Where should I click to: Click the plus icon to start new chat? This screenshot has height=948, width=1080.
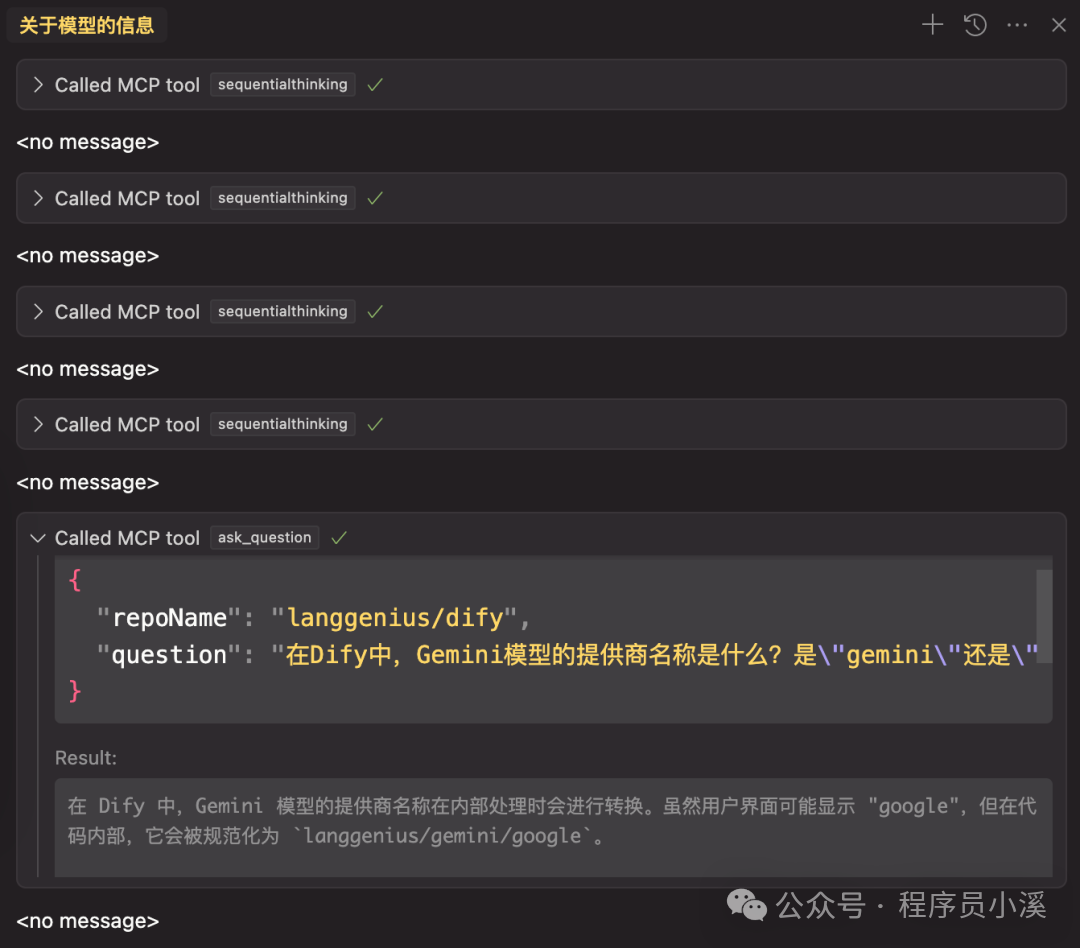931,25
